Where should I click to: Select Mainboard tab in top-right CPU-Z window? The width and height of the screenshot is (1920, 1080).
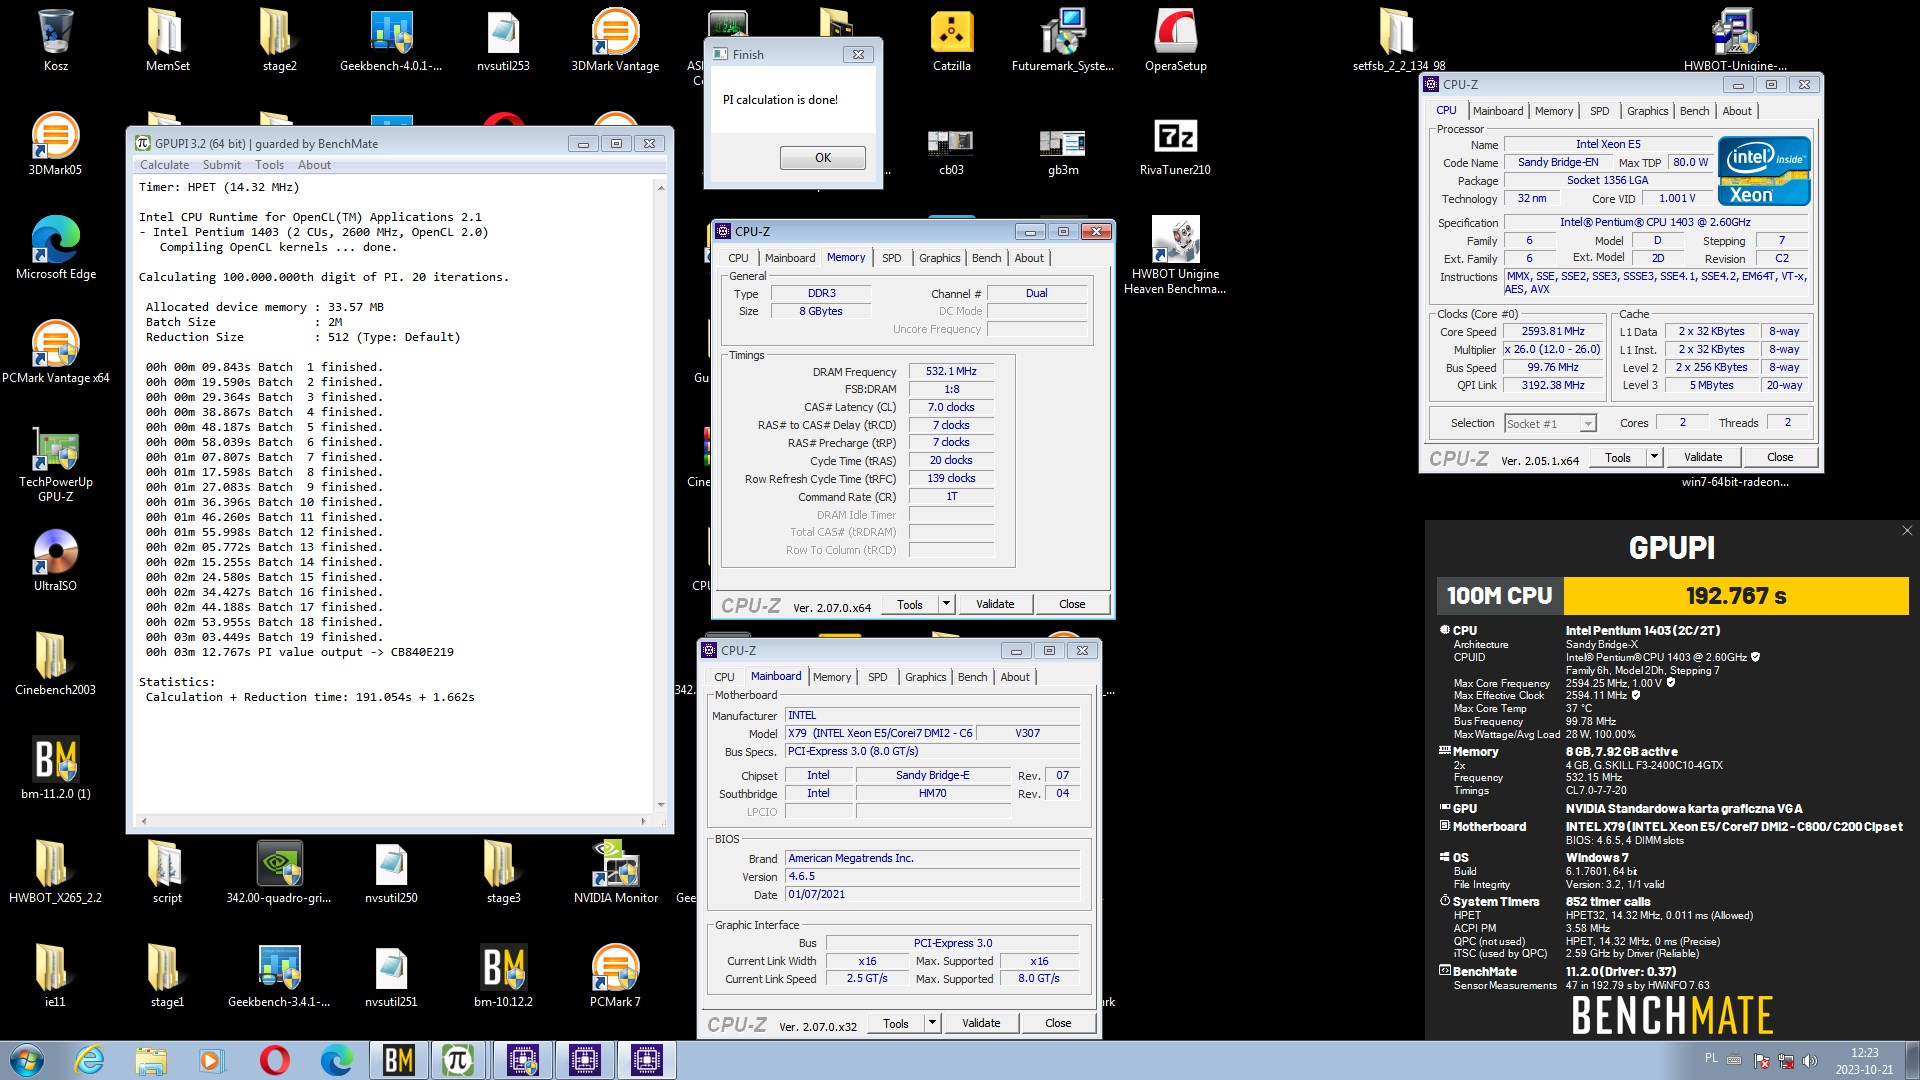coord(1497,111)
